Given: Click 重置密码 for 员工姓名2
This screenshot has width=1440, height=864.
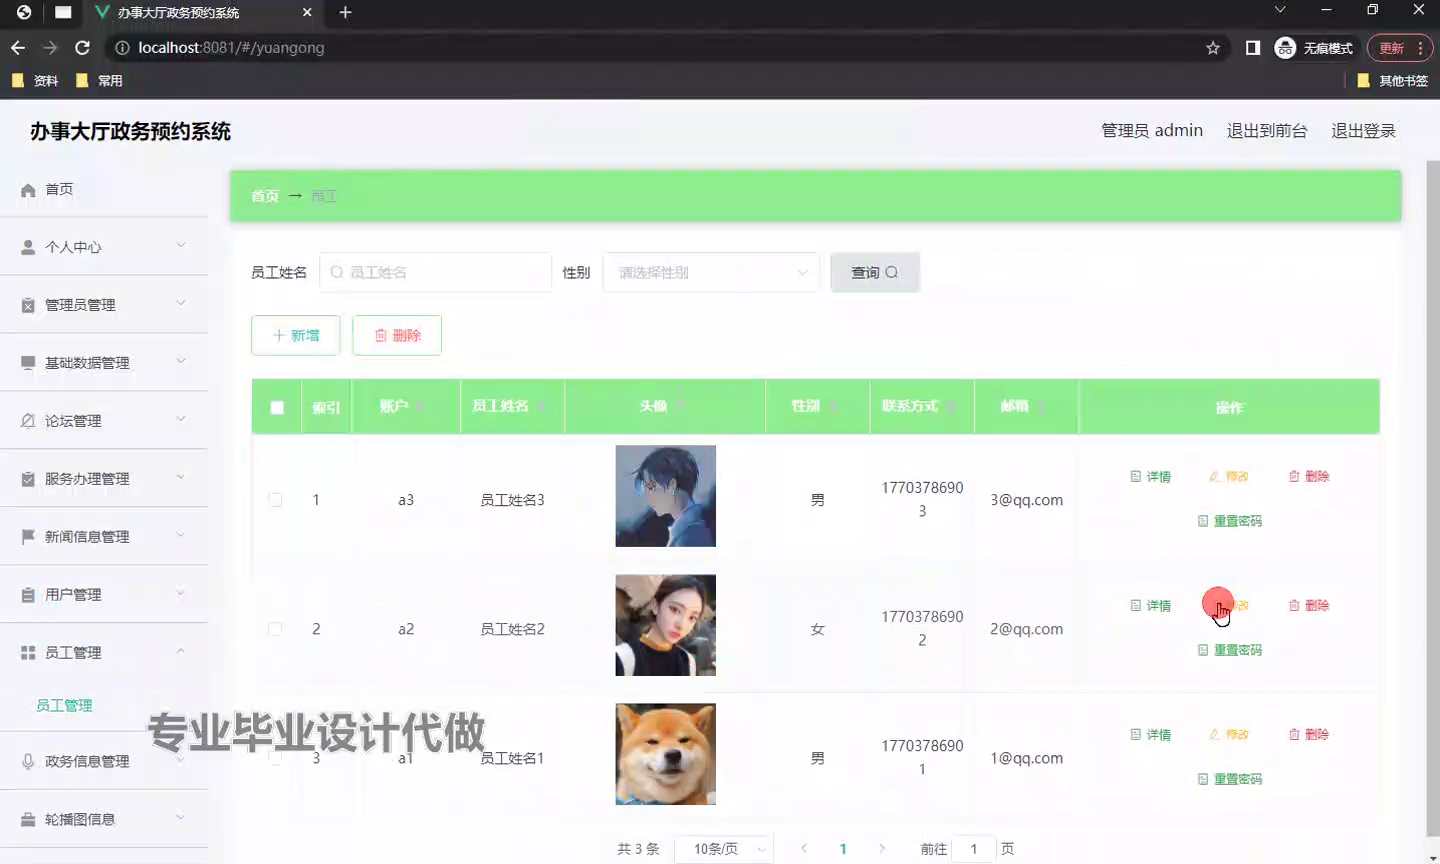Looking at the screenshot, I should click(x=1230, y=650).
